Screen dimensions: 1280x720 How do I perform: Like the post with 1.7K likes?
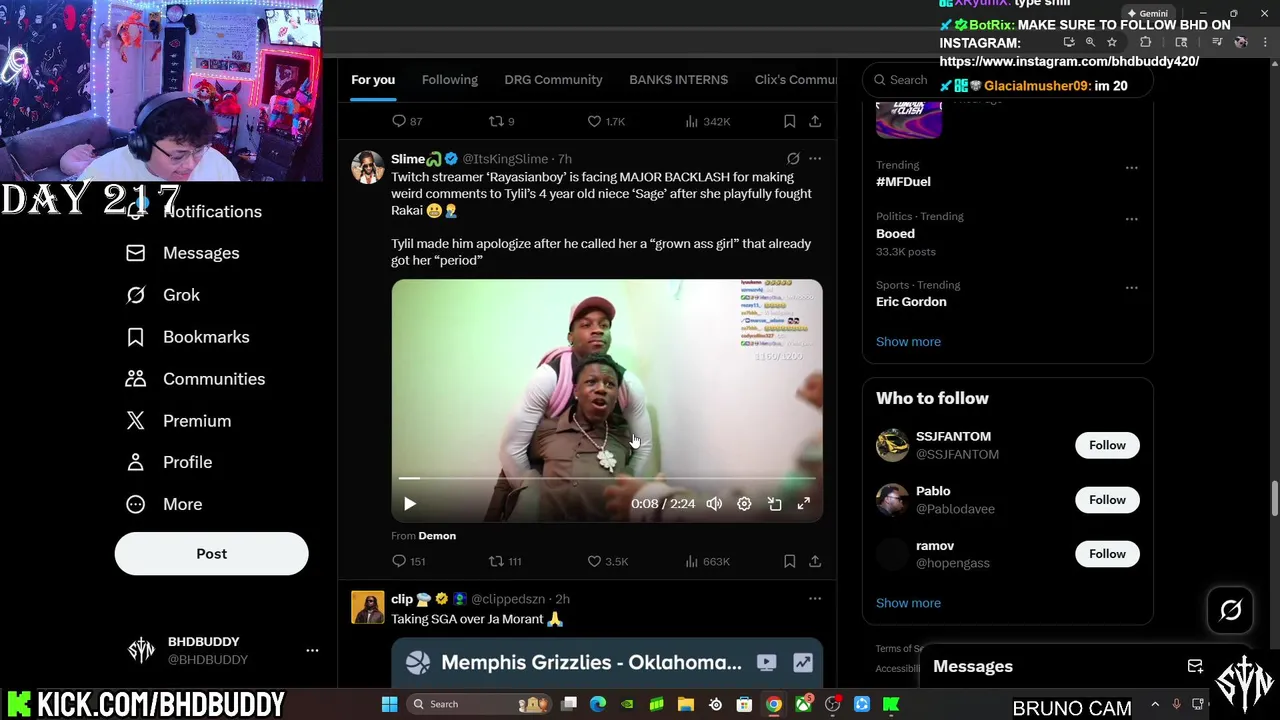605,121
